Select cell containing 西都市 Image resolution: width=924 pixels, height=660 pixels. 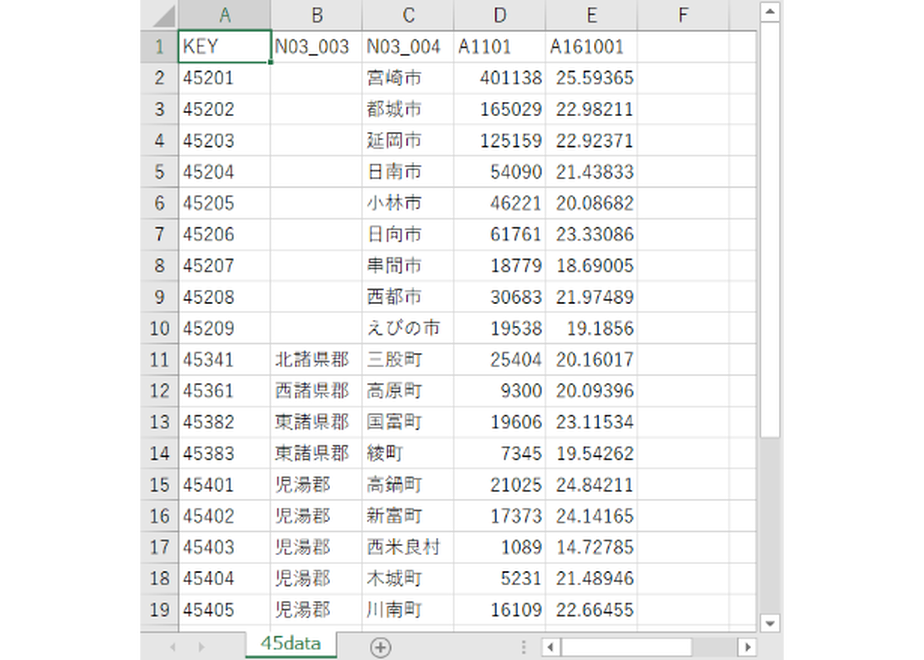pyautogui.click(x=408, y=296)
